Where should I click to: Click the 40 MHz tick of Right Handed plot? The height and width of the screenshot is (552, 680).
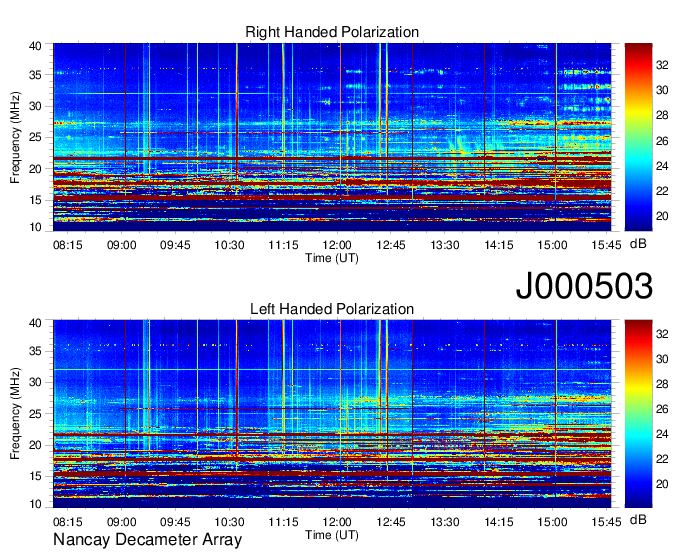point(35,46)
